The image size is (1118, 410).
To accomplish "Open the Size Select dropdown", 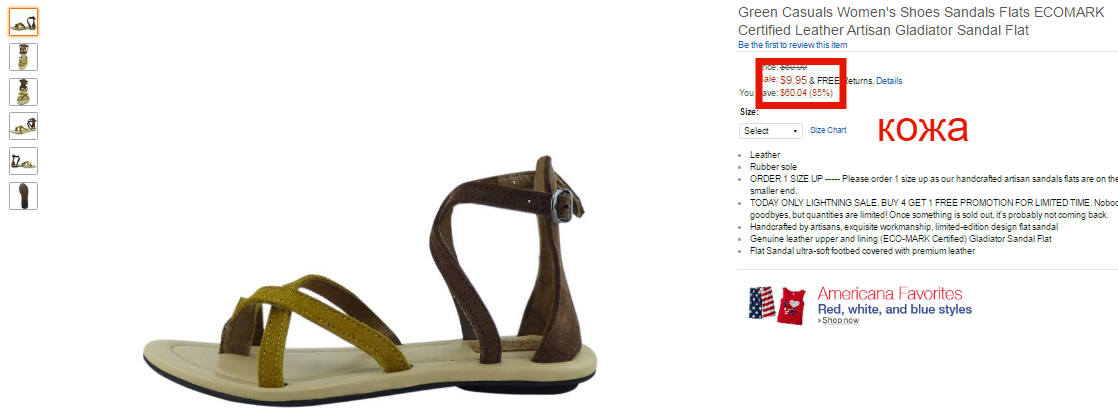I will coord(771,131).
